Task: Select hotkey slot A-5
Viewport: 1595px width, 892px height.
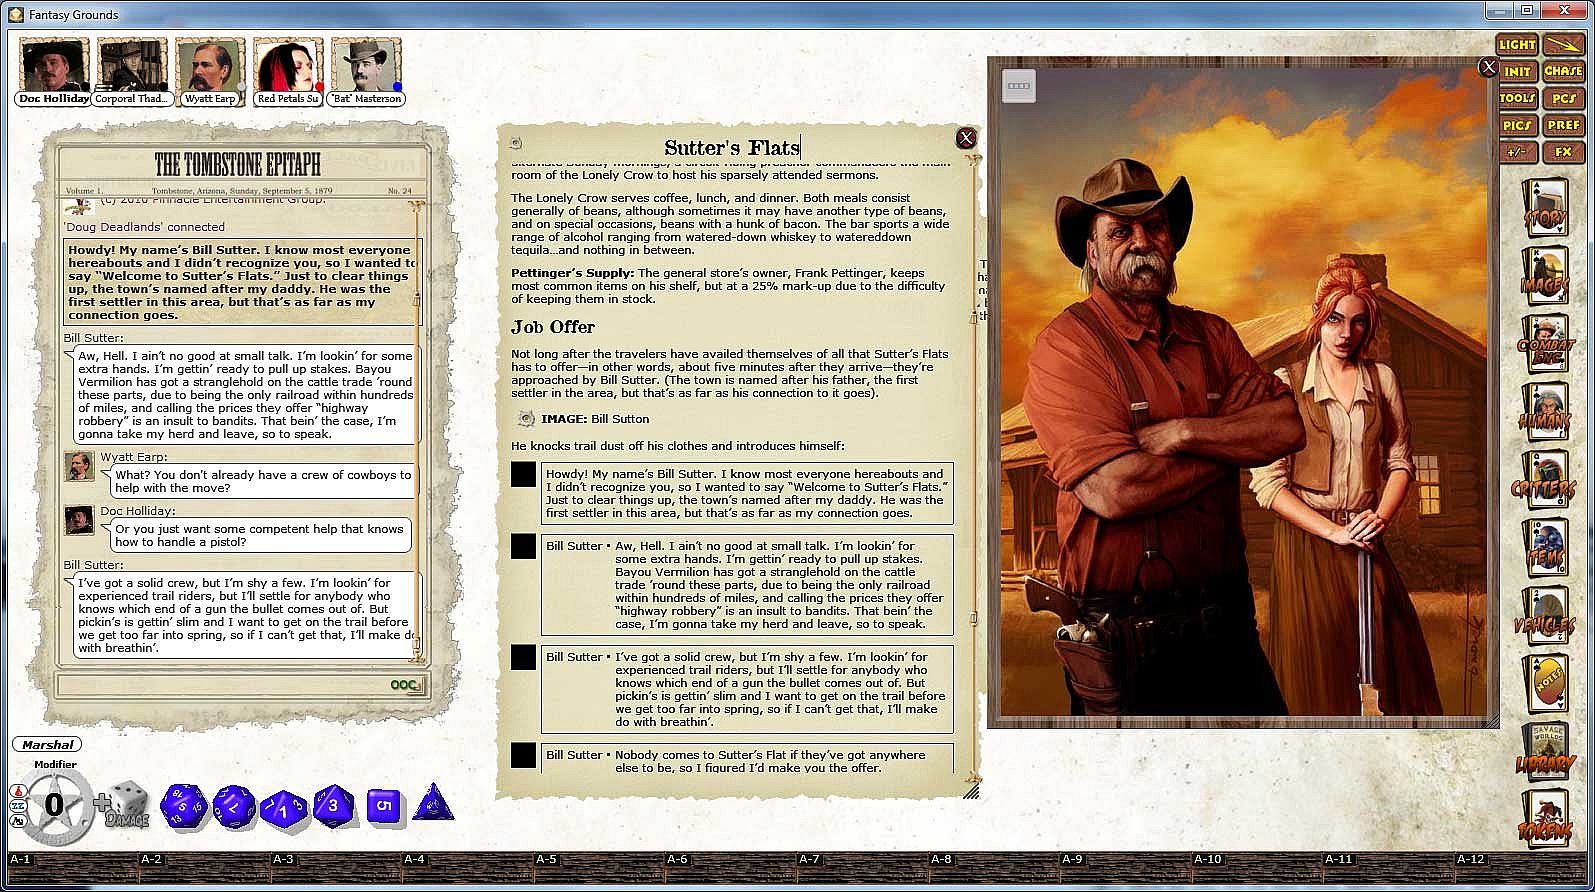Action: coord(546,859)
